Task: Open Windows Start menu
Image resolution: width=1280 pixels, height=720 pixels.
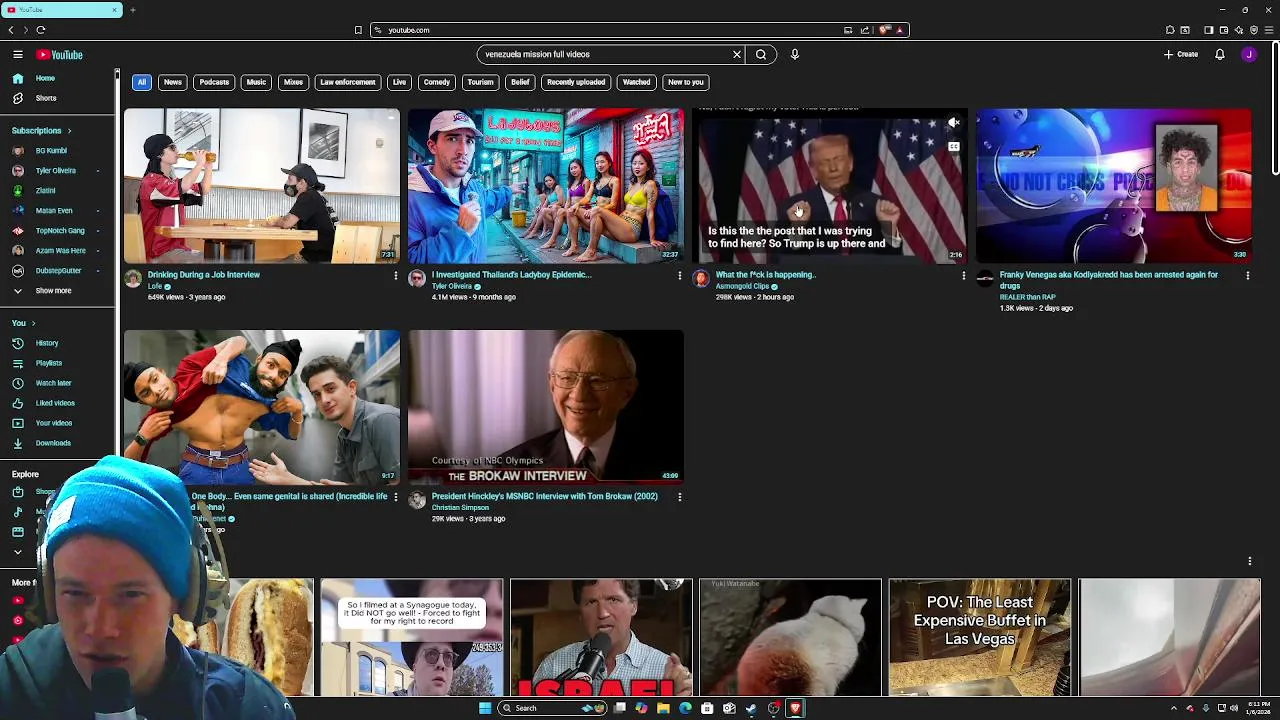Action: pos(485,708)
